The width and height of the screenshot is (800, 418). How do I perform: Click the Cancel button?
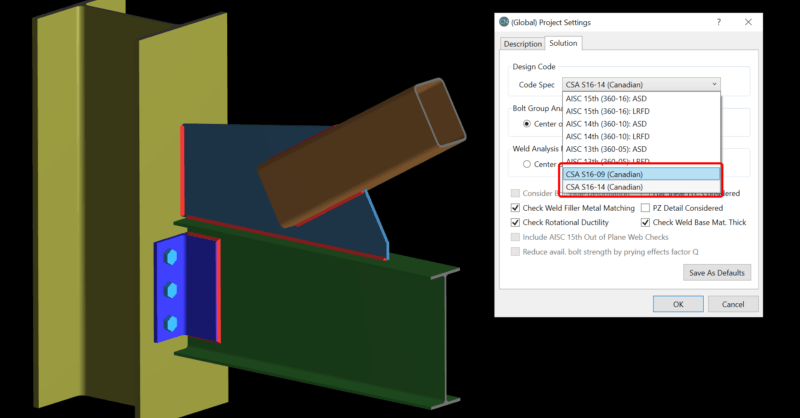point(732,304)
